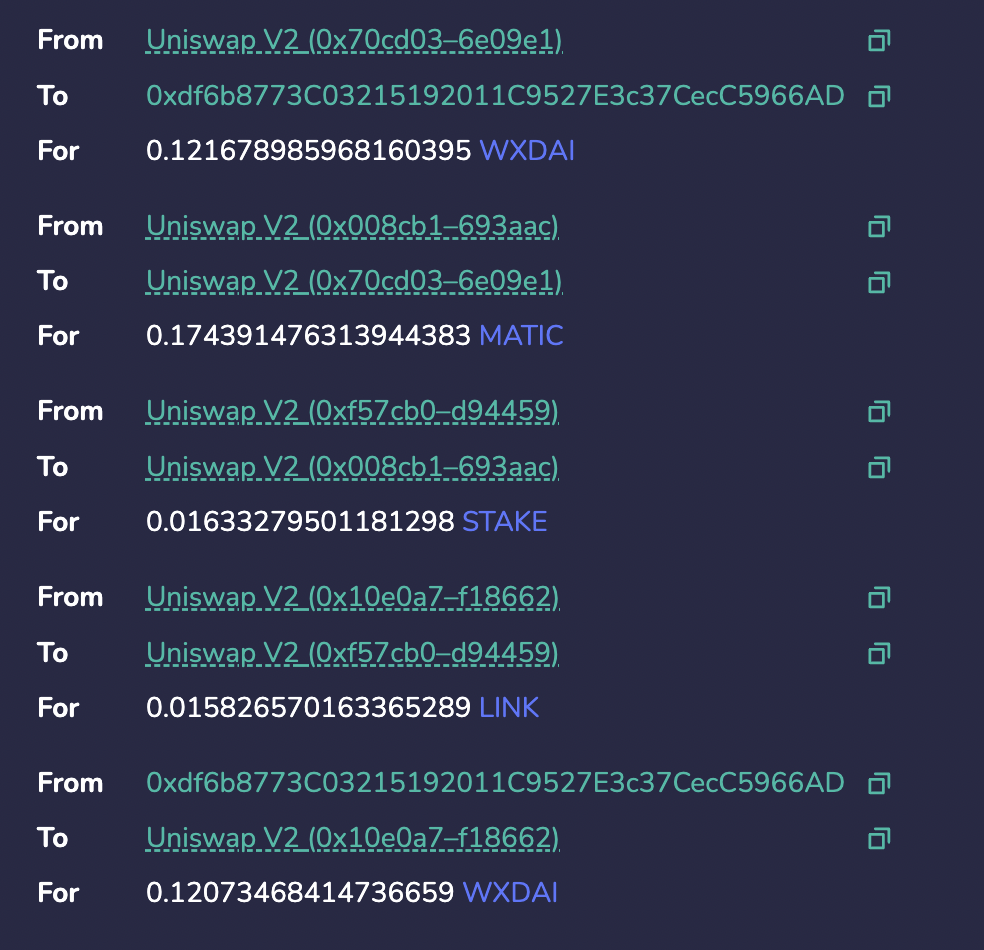The height and width of the screenshot is (950, 984).
Task: View the LINK token page
Action: point(510,707)
